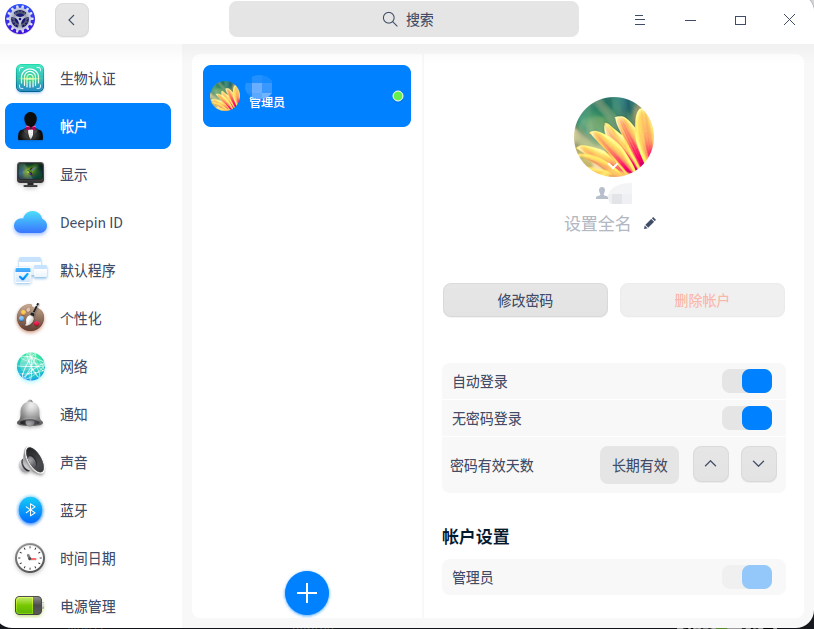The image size is (814, 629).
Task: Decrease password validity with down stepper
Action: (x=759, y=464)
